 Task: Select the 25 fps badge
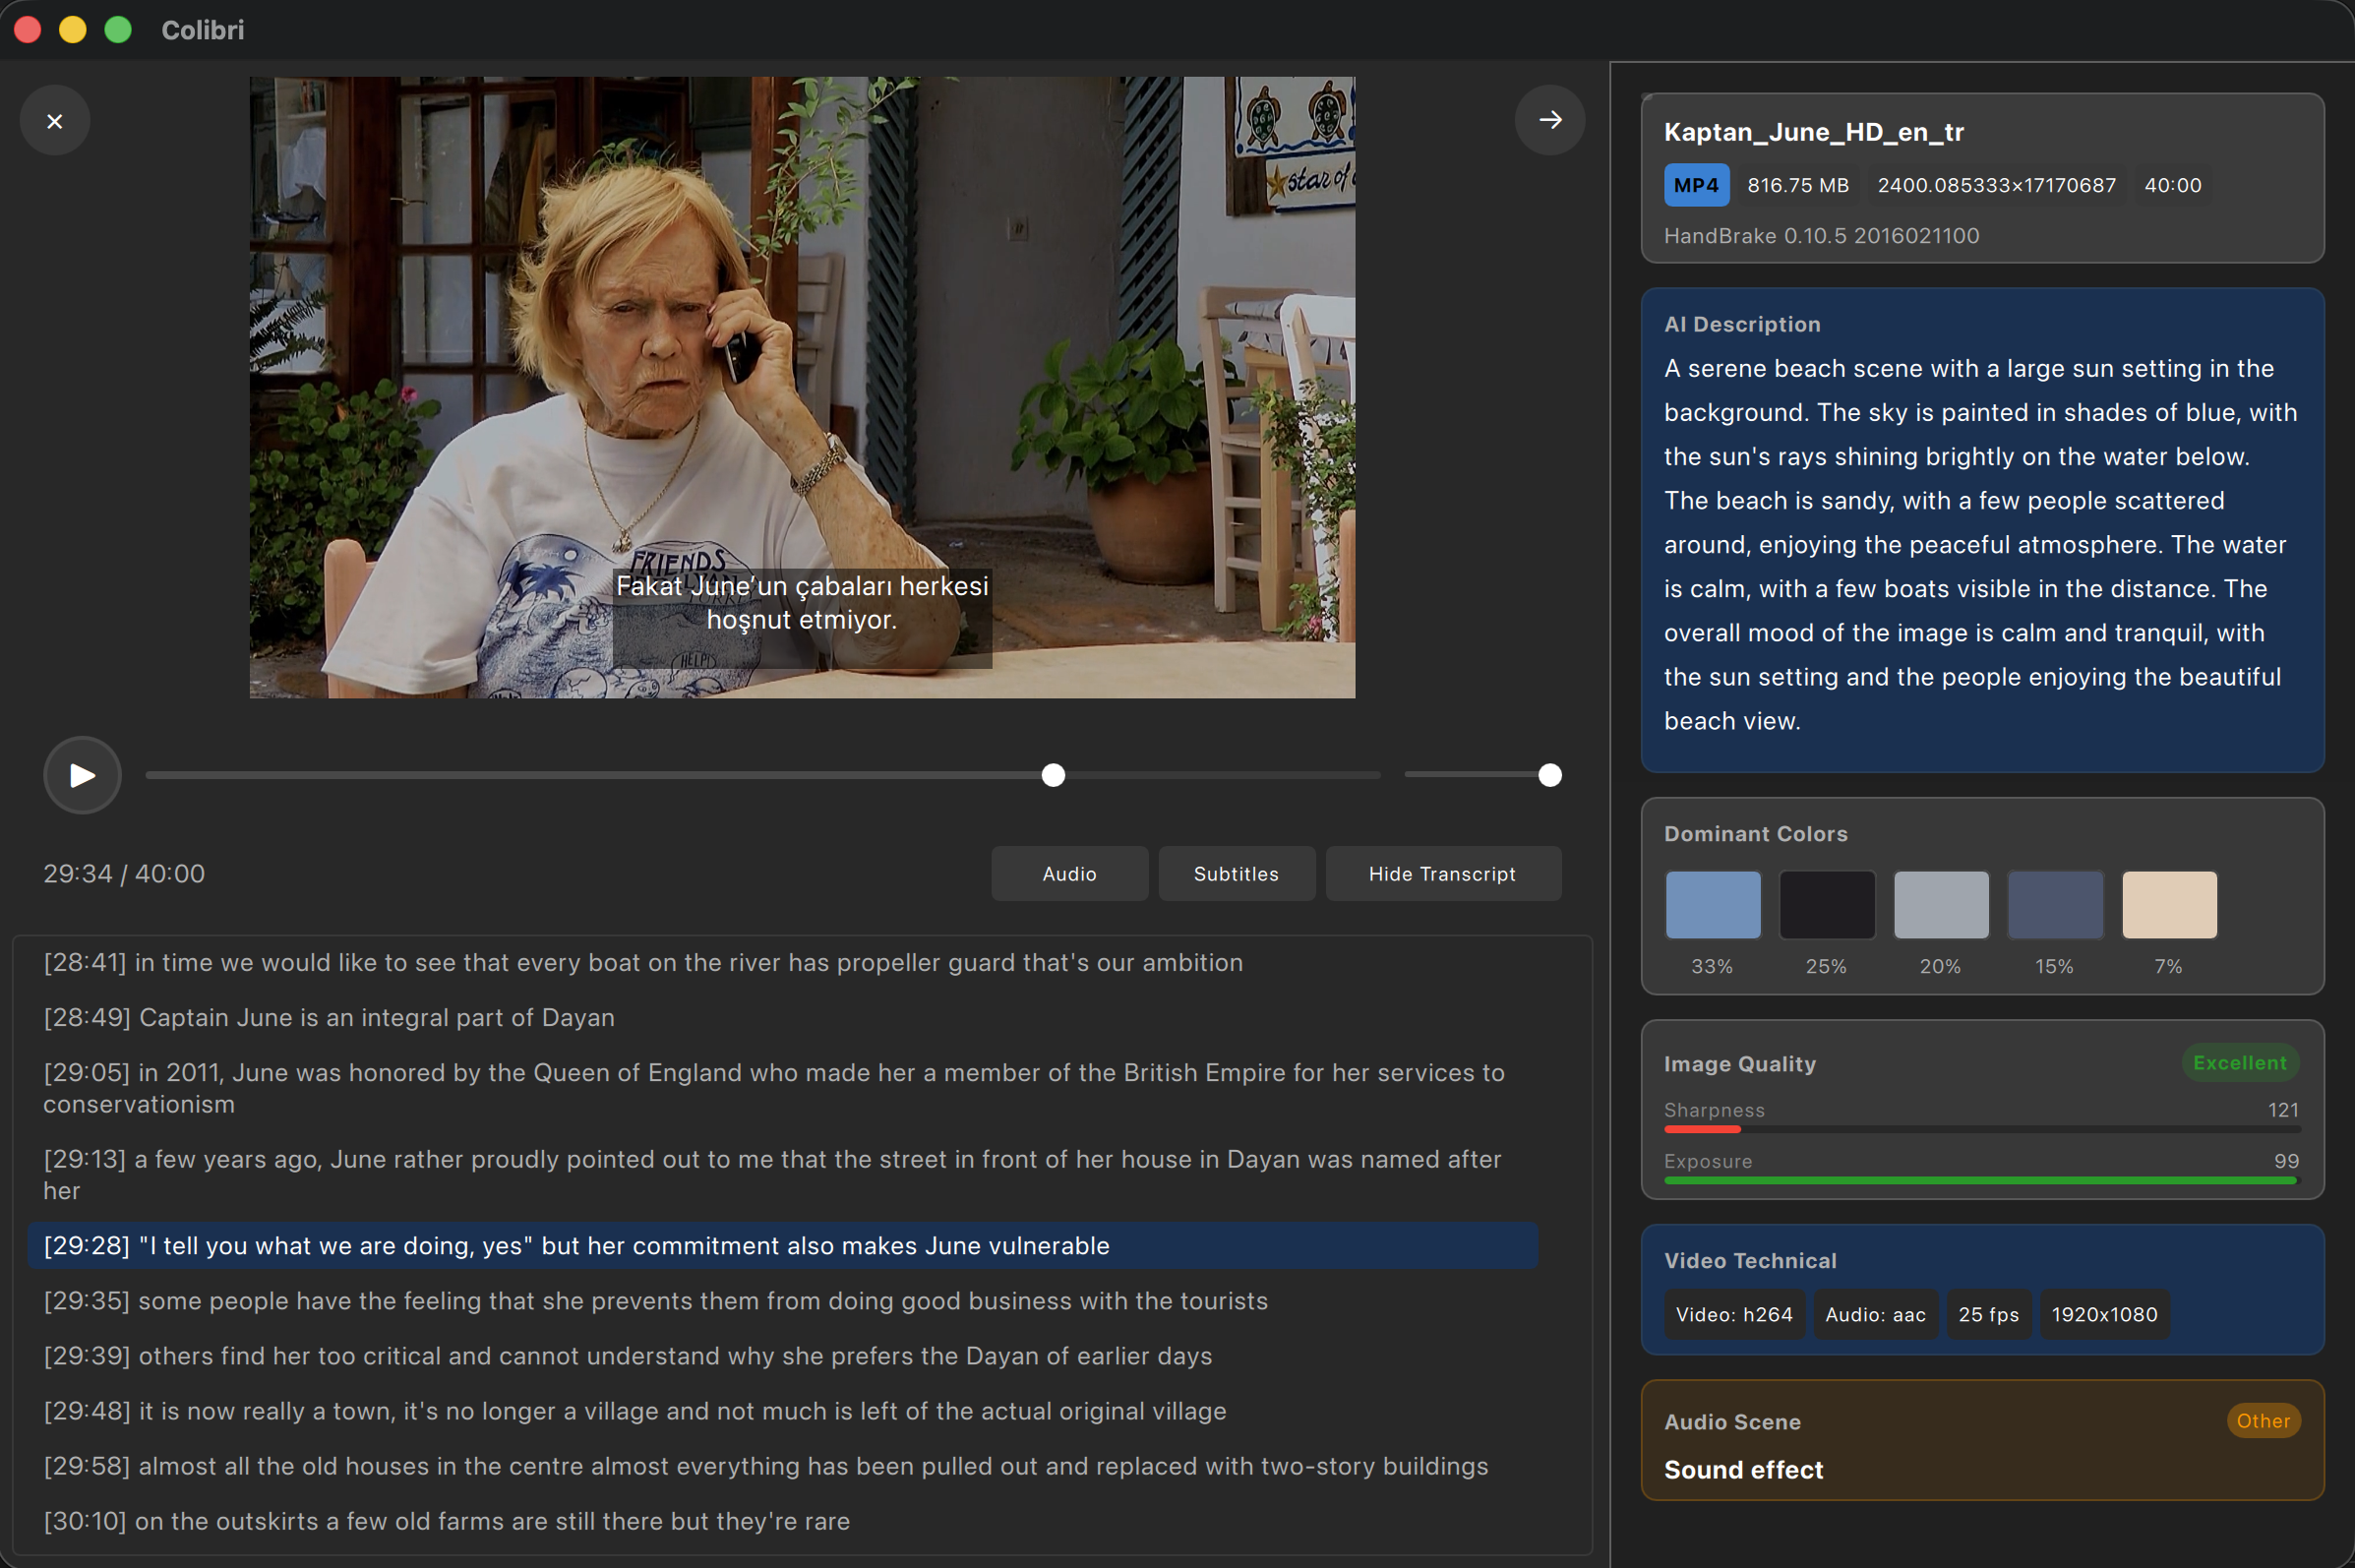coord(1989,1314)
